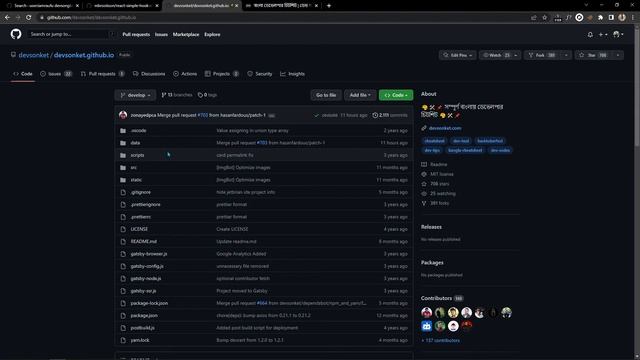Click Marketplace in top navigation
This screenshot has height=360, width=640.
pos(186,35)
